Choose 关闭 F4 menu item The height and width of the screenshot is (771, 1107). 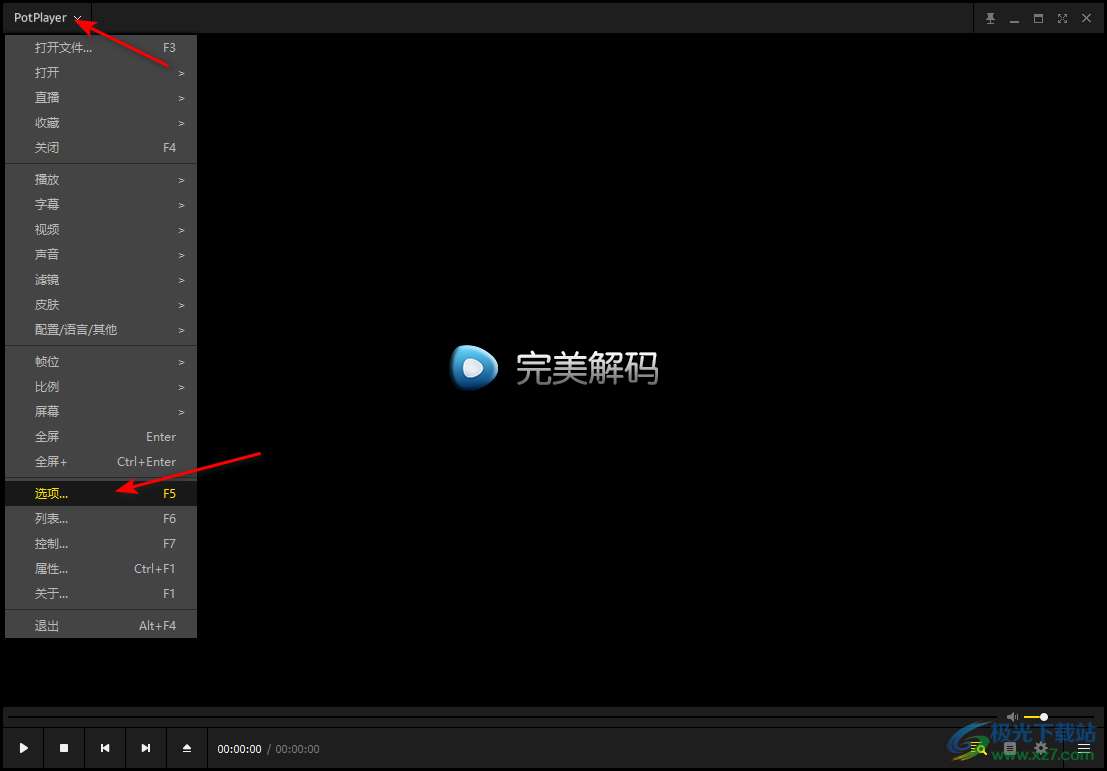[101, 148]
